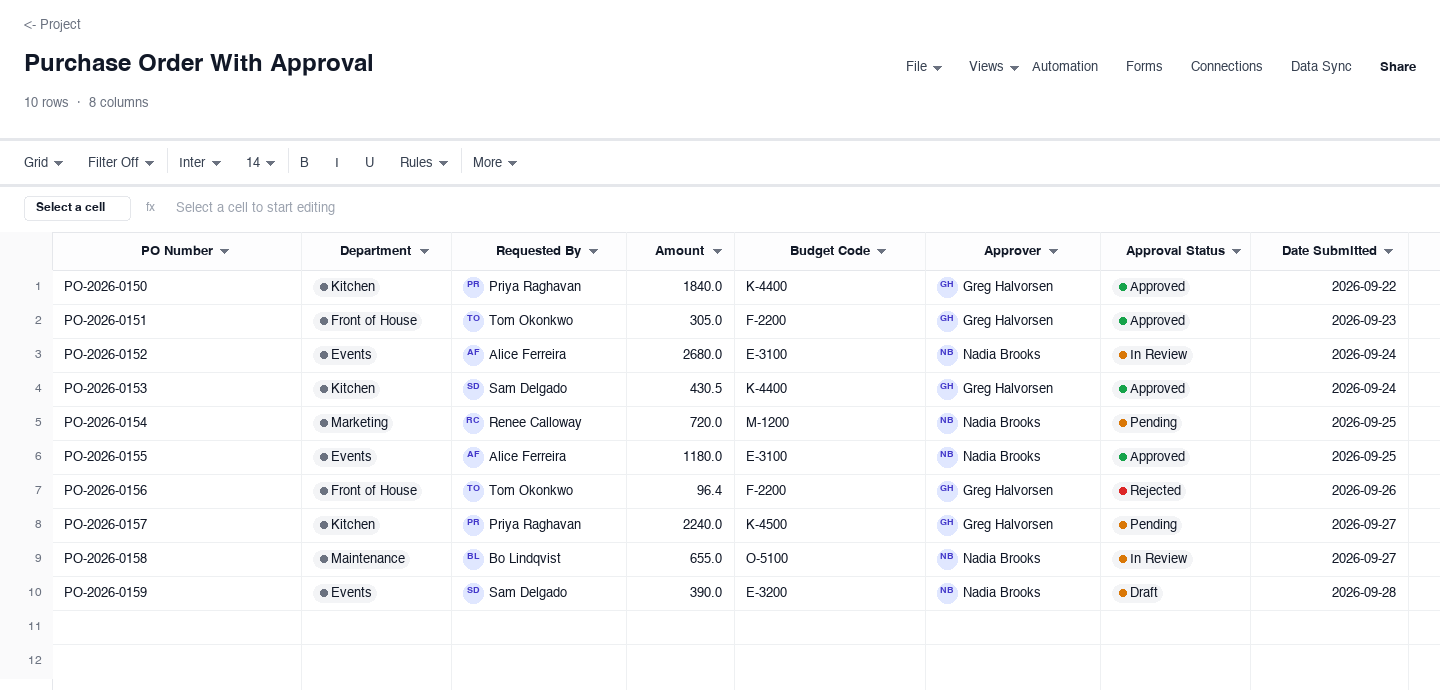Select amount cell 2680.0
The height and width of the screenshot is (690, 1440).
click(680, 354)
